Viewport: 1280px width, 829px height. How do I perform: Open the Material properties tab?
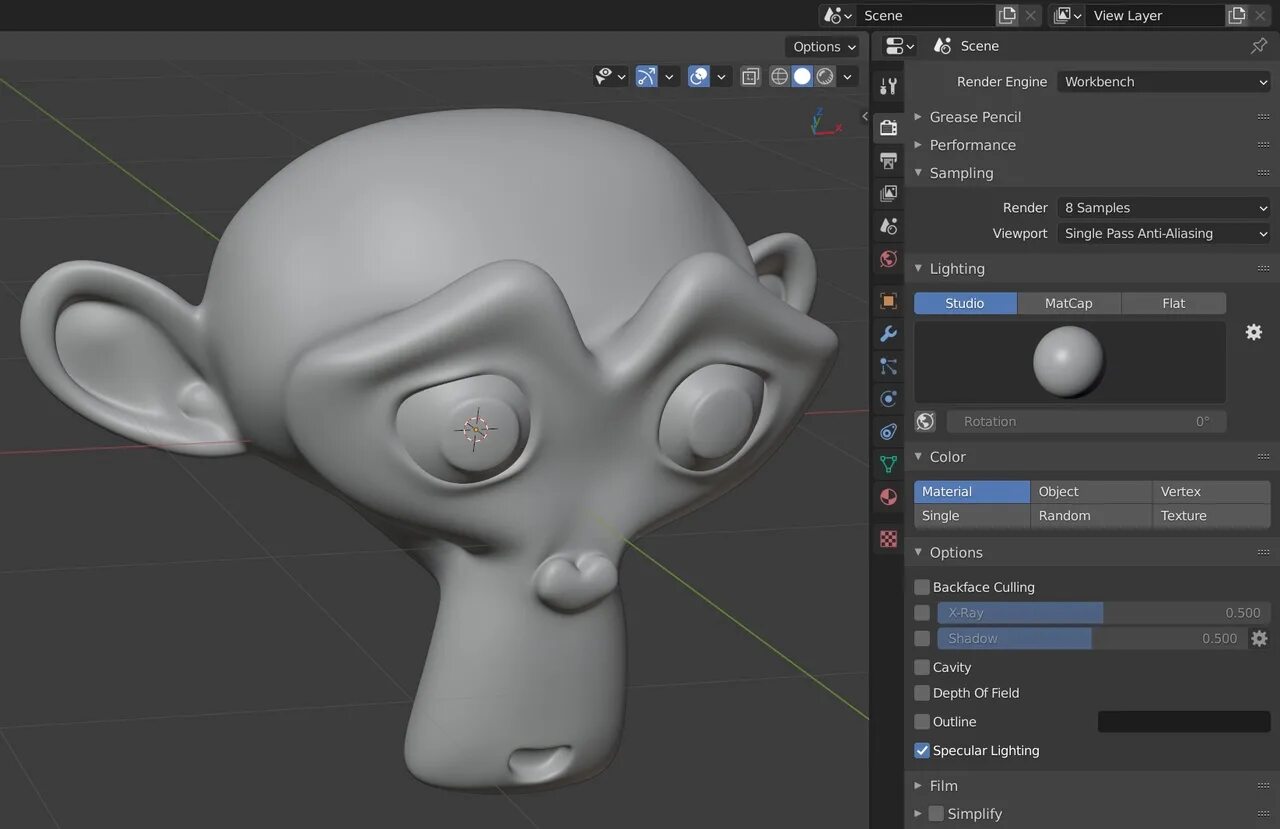click(888, 497)
